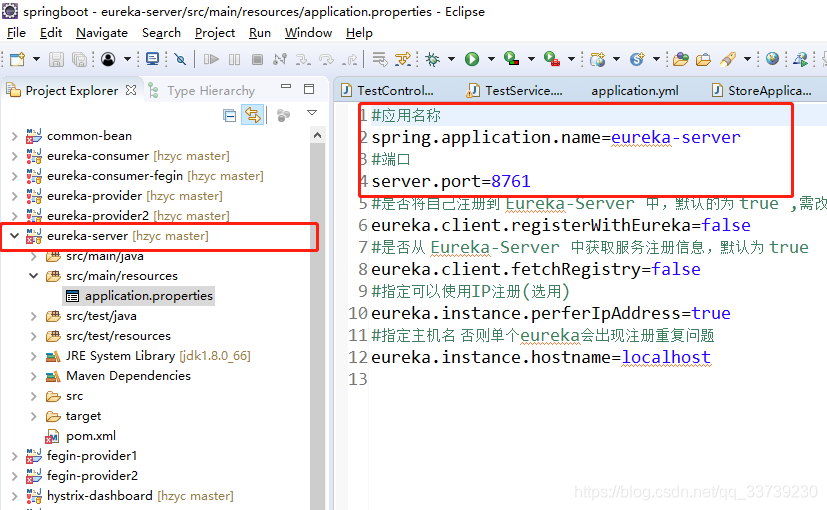Click the Search flashlight icon
Viewport: 827px width, 510px height.
click(728, 59)
